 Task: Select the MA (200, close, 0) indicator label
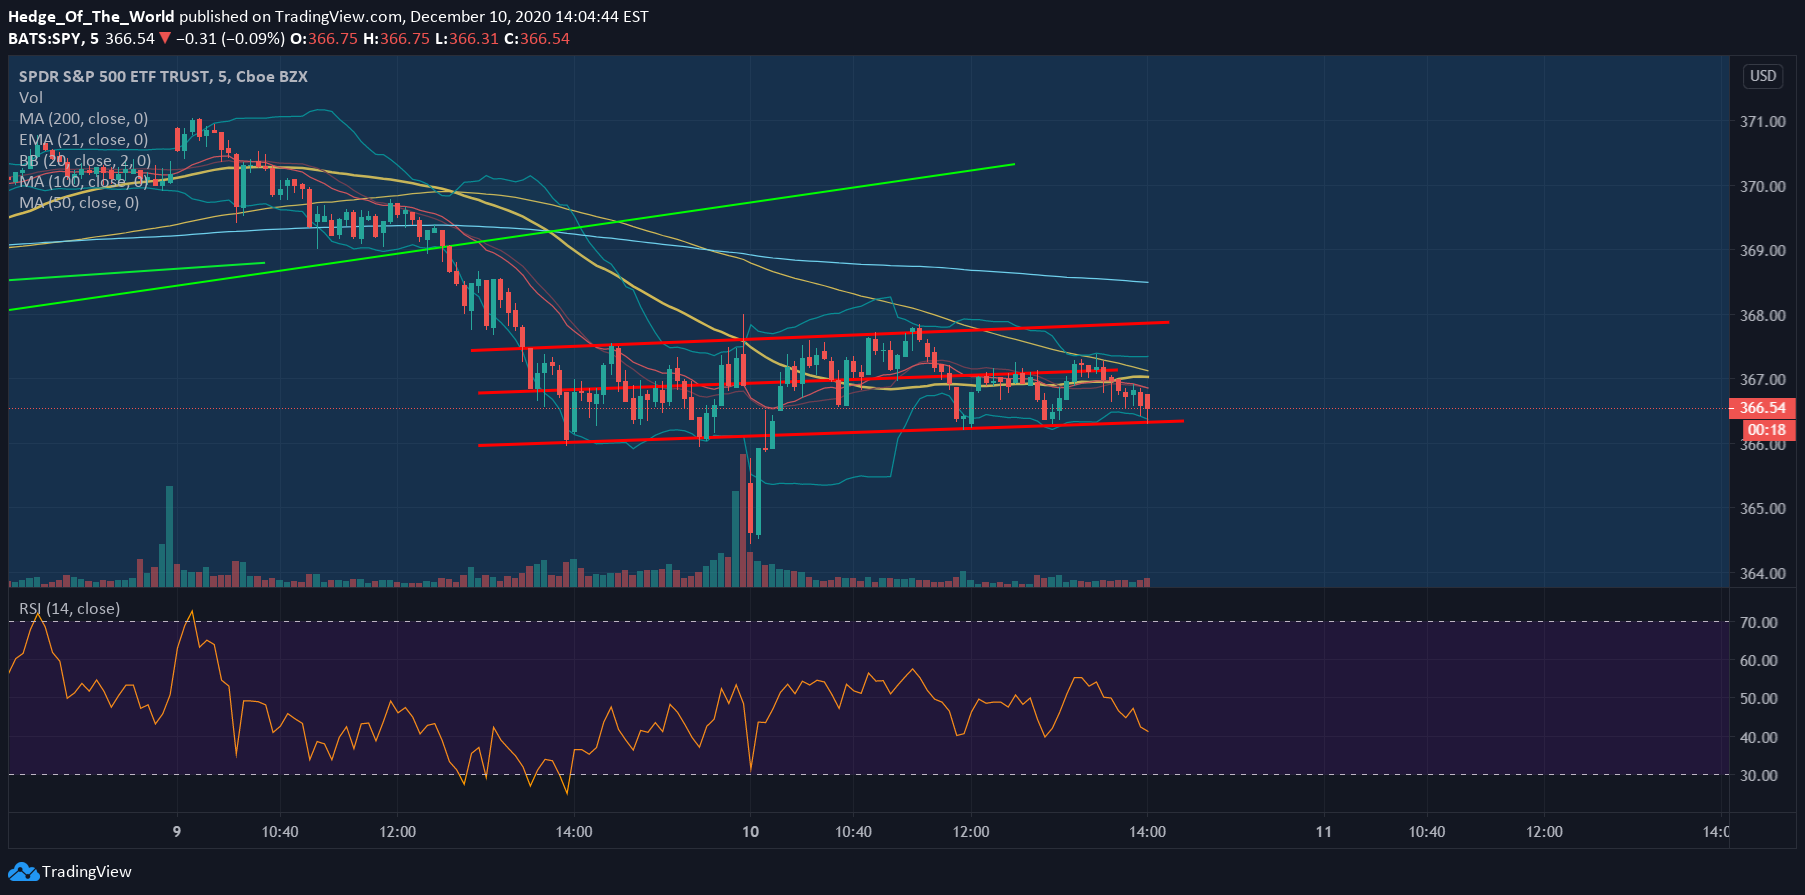click(83, 118)
